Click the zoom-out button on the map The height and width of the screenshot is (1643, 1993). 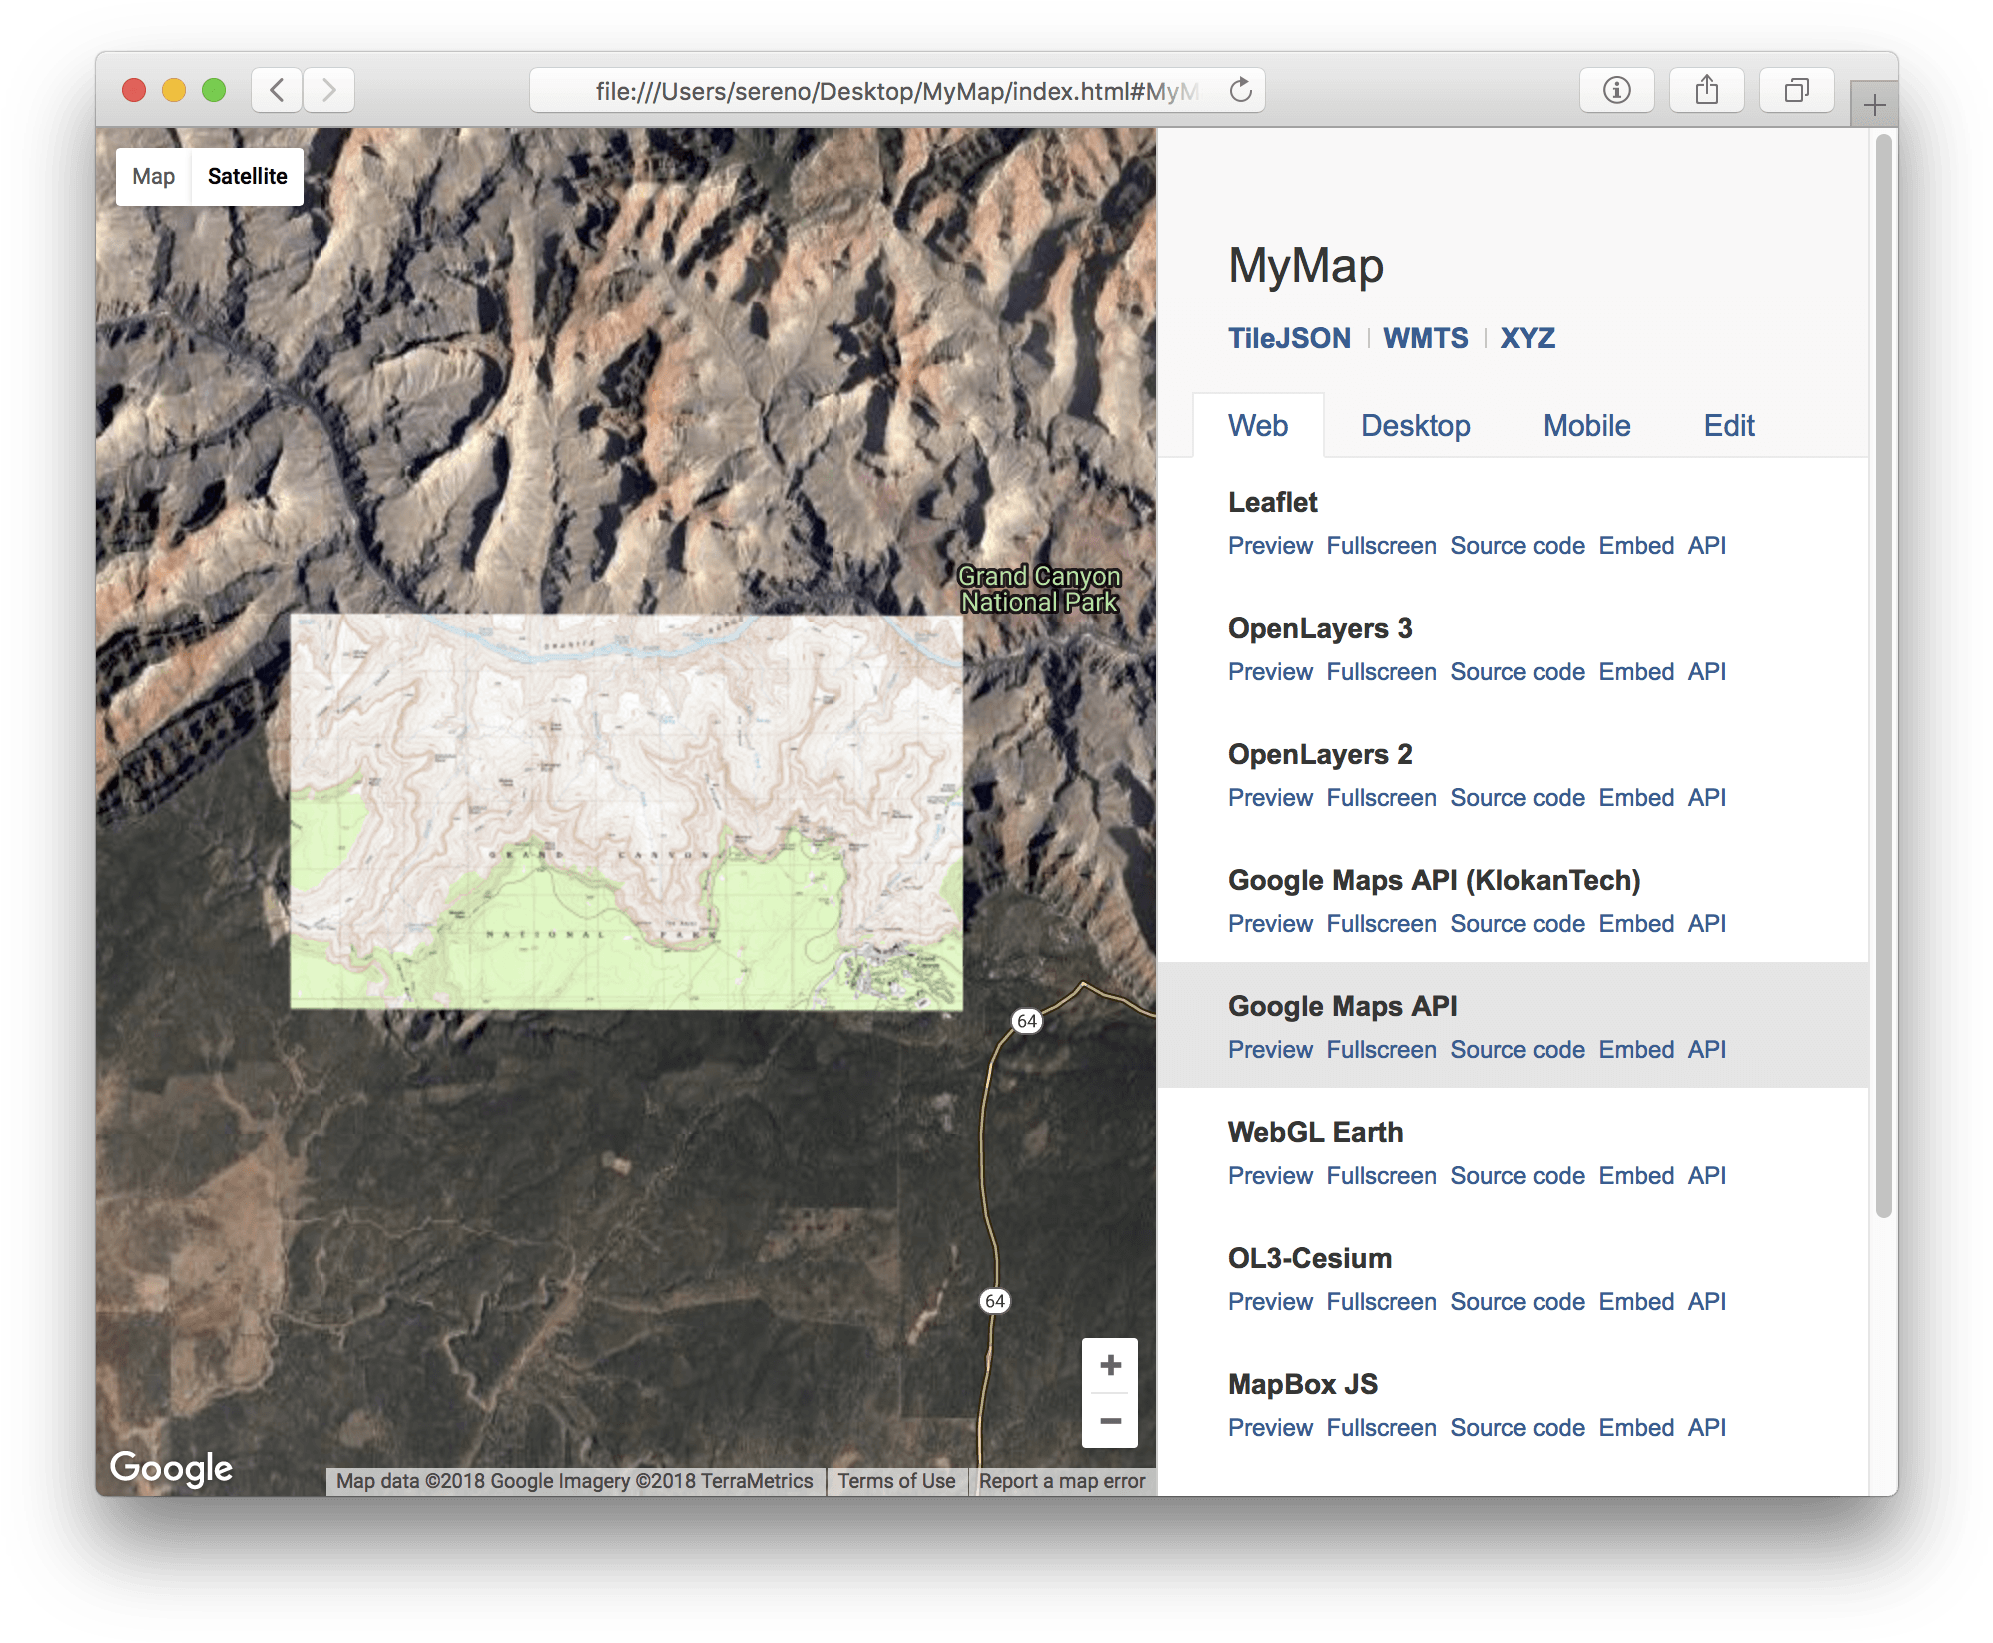(x=1110, y=1420)
